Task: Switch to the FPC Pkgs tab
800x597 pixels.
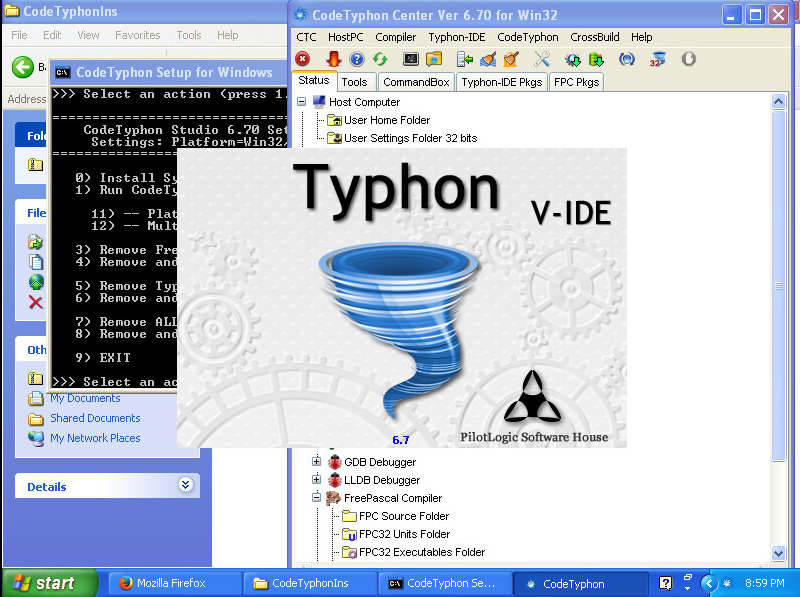Action: point(578,82)
